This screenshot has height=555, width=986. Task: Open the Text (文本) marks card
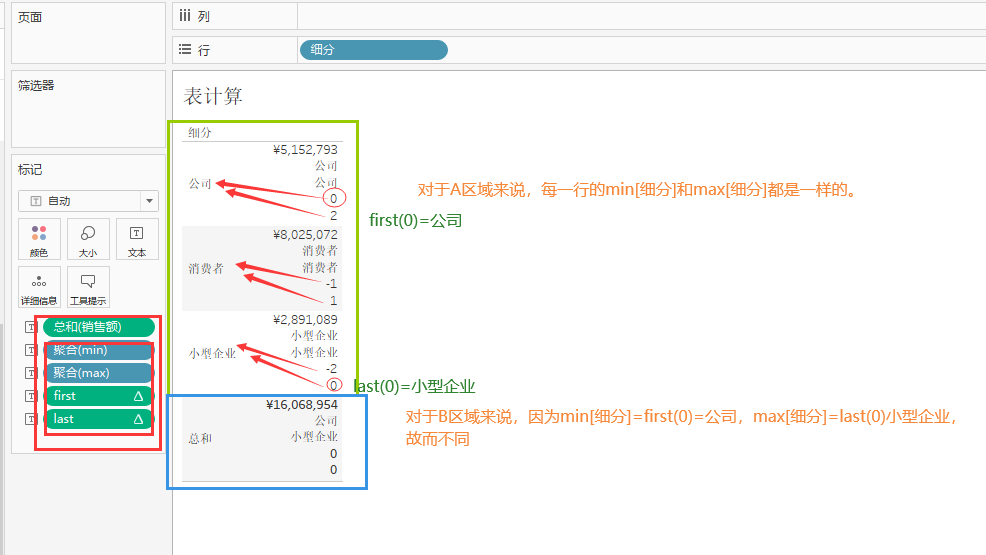click(x=136, y=239)
